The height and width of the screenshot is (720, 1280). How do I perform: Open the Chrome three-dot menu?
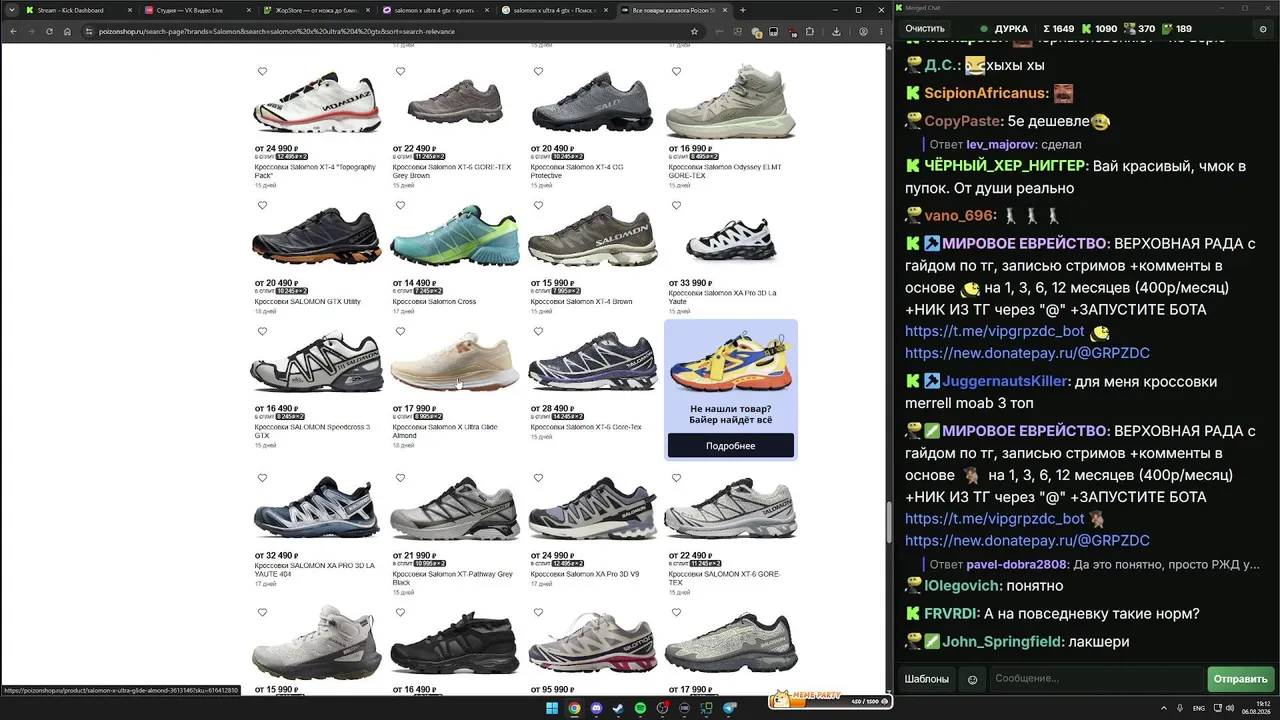[880, 31]
